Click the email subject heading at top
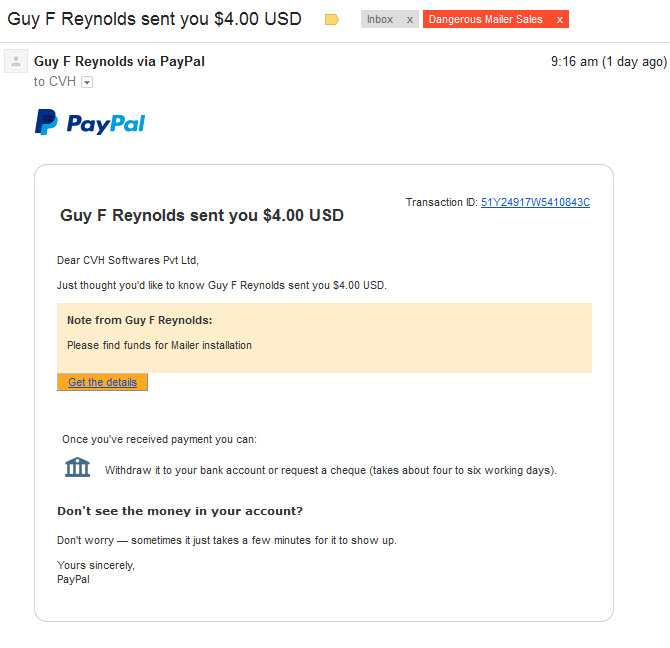Screen dimensions: 670x648 point(154,19)
